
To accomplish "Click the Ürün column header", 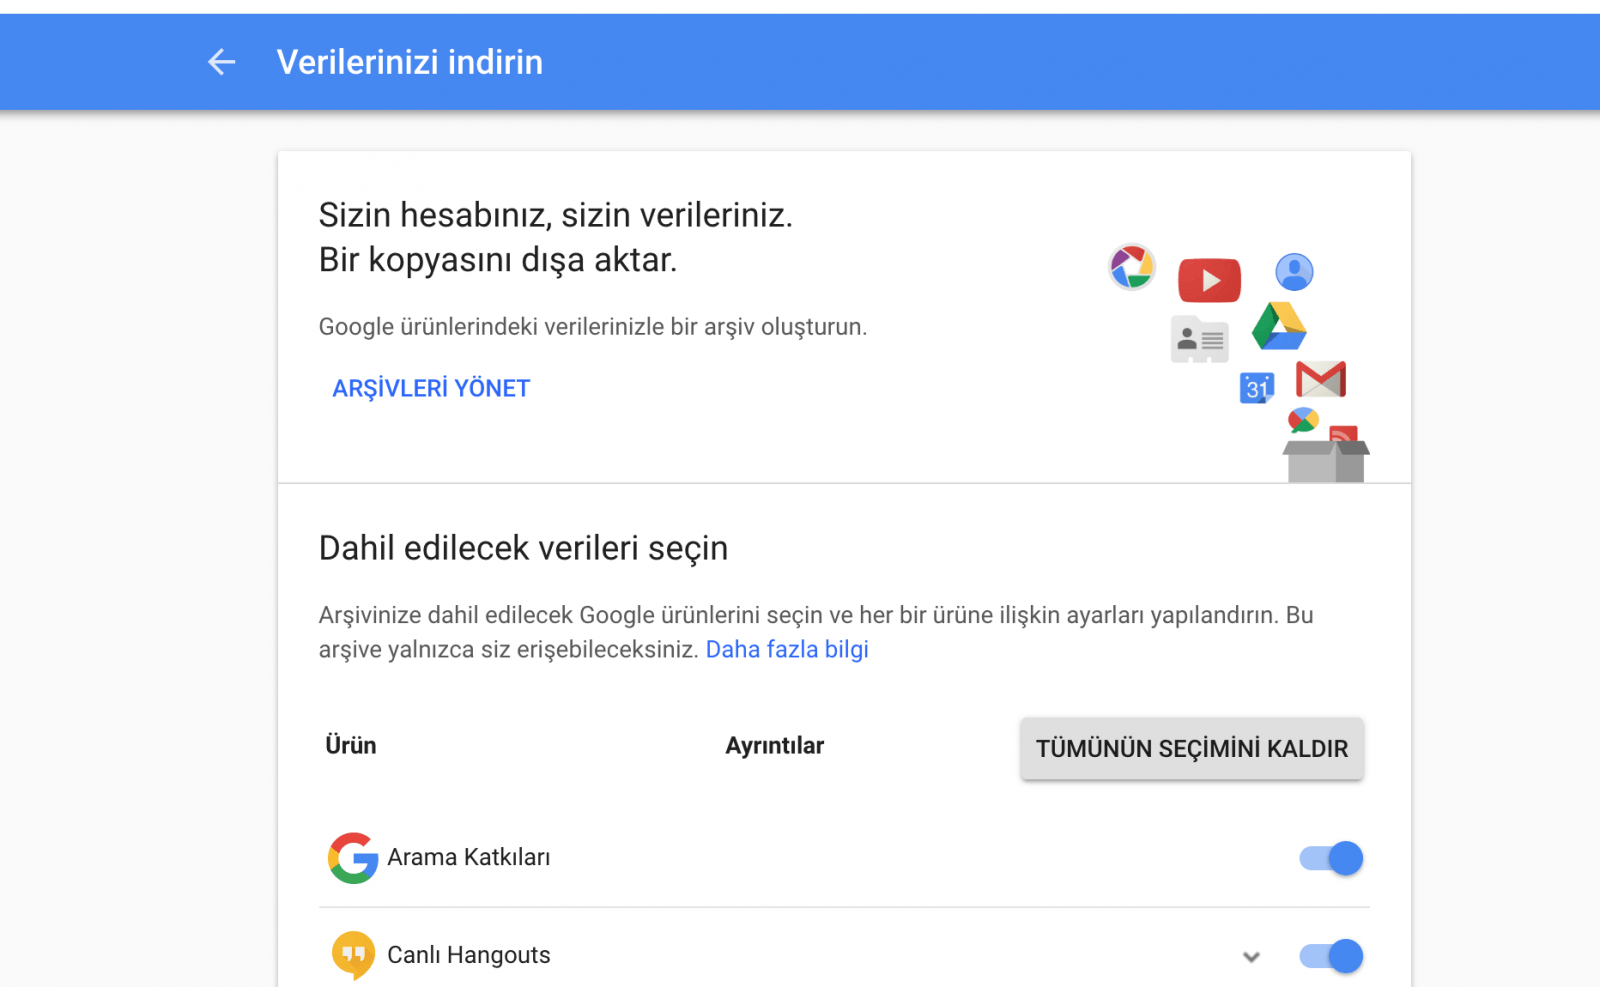I will (x=351, y=745).
